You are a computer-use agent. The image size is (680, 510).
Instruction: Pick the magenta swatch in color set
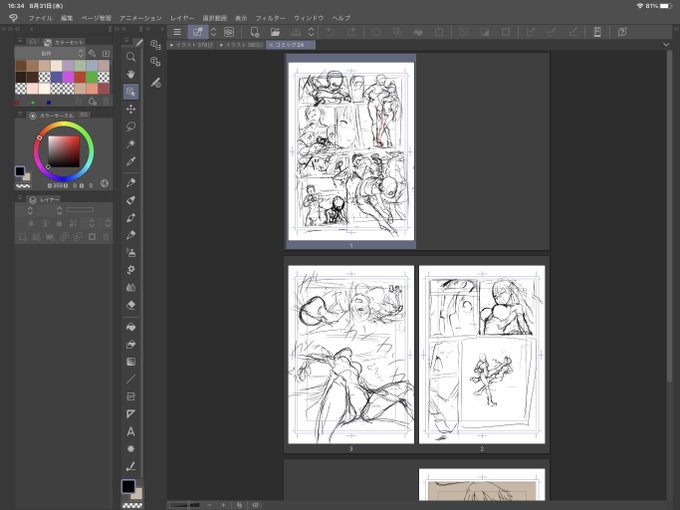coord(68,77)
